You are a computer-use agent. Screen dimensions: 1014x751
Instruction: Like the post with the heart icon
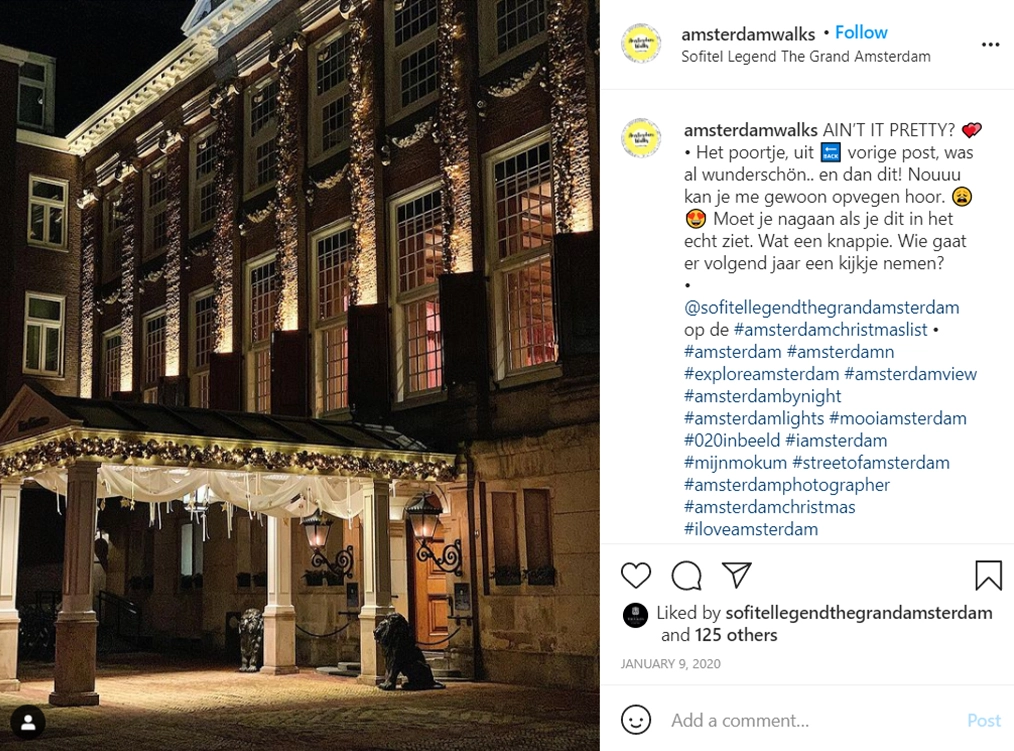636,575
